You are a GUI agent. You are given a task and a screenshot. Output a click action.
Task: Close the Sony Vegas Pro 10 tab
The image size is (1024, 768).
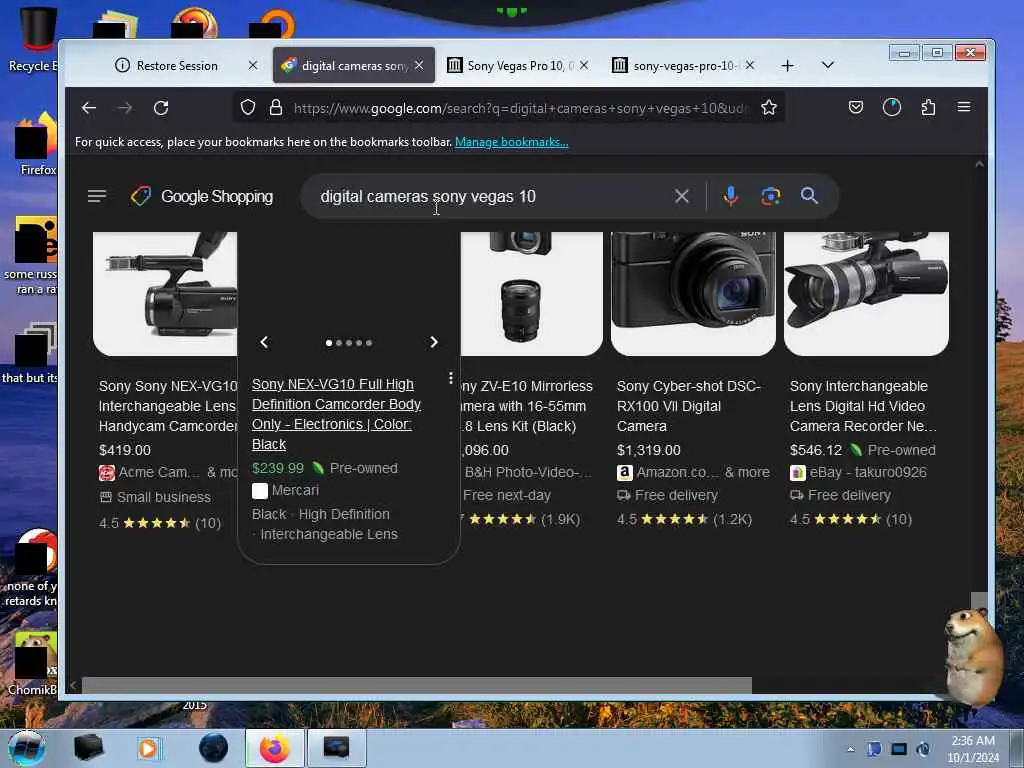click(584, 65)
